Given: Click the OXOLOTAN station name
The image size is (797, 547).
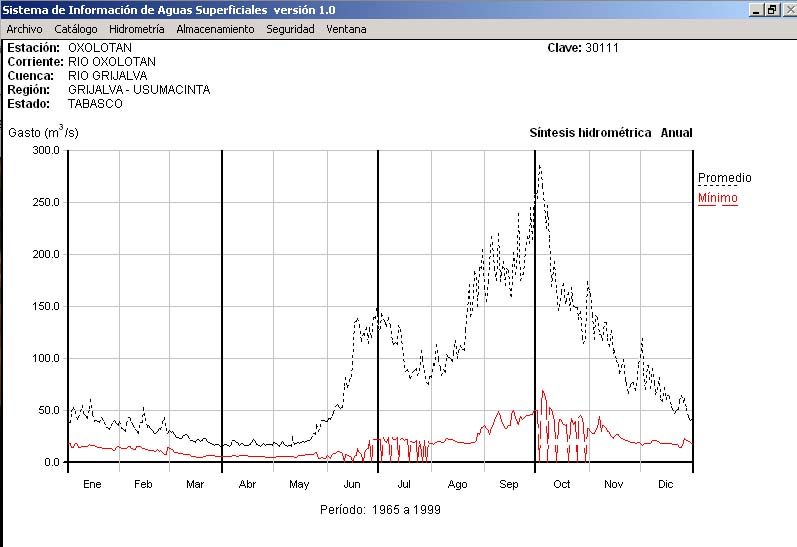Looking at the screenshot, I should (x=100, y=47).
